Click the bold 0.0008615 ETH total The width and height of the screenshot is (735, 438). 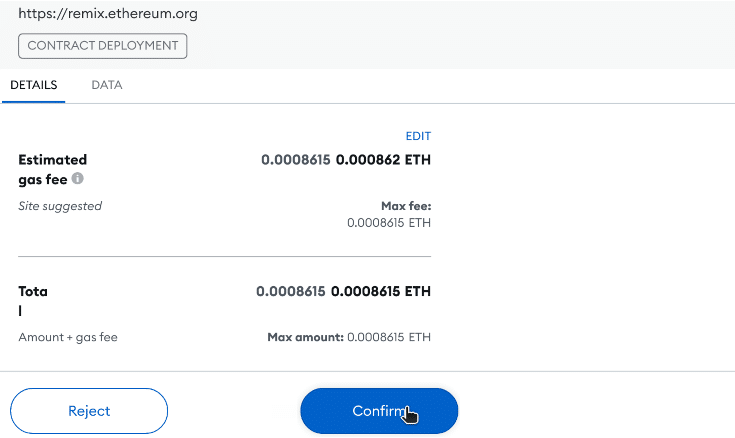click(x=381, y=292)
